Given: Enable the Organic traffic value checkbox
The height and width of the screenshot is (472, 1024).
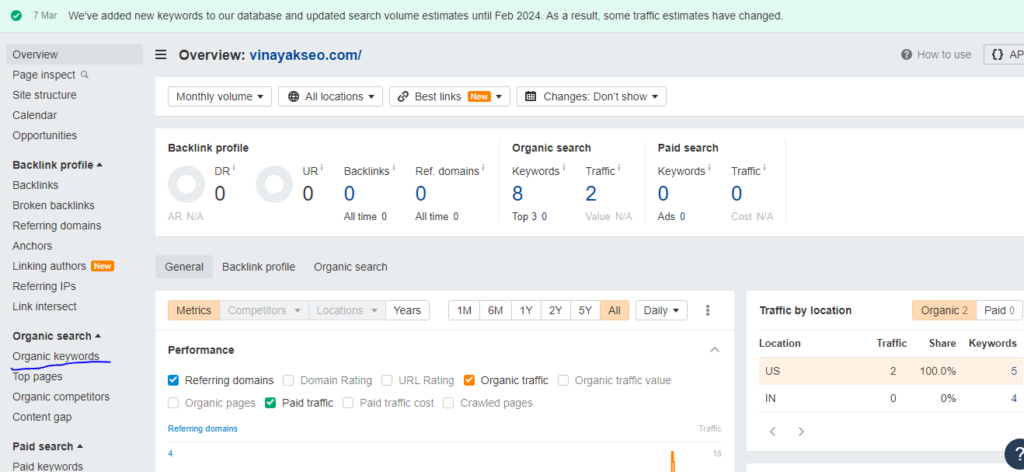Looking at the screenshot, I should [563, 381].
